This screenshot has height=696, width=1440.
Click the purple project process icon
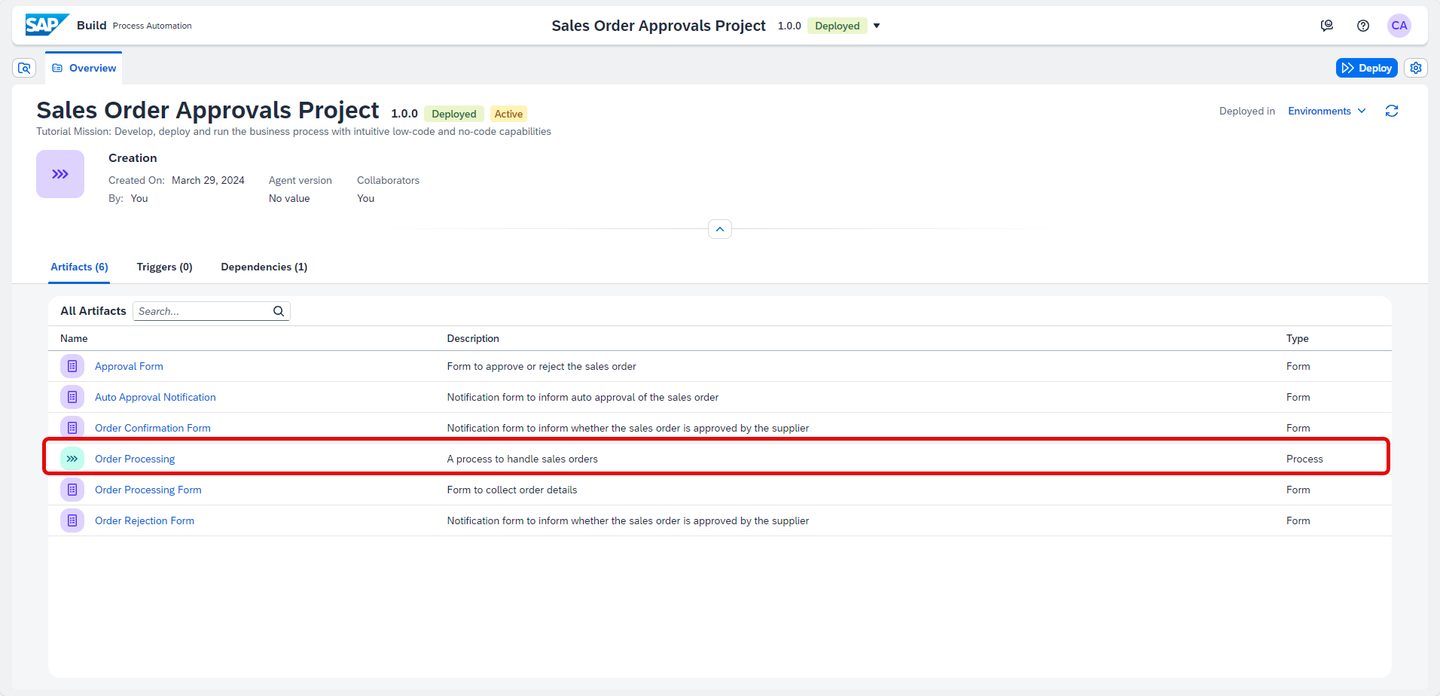[60, 174]
